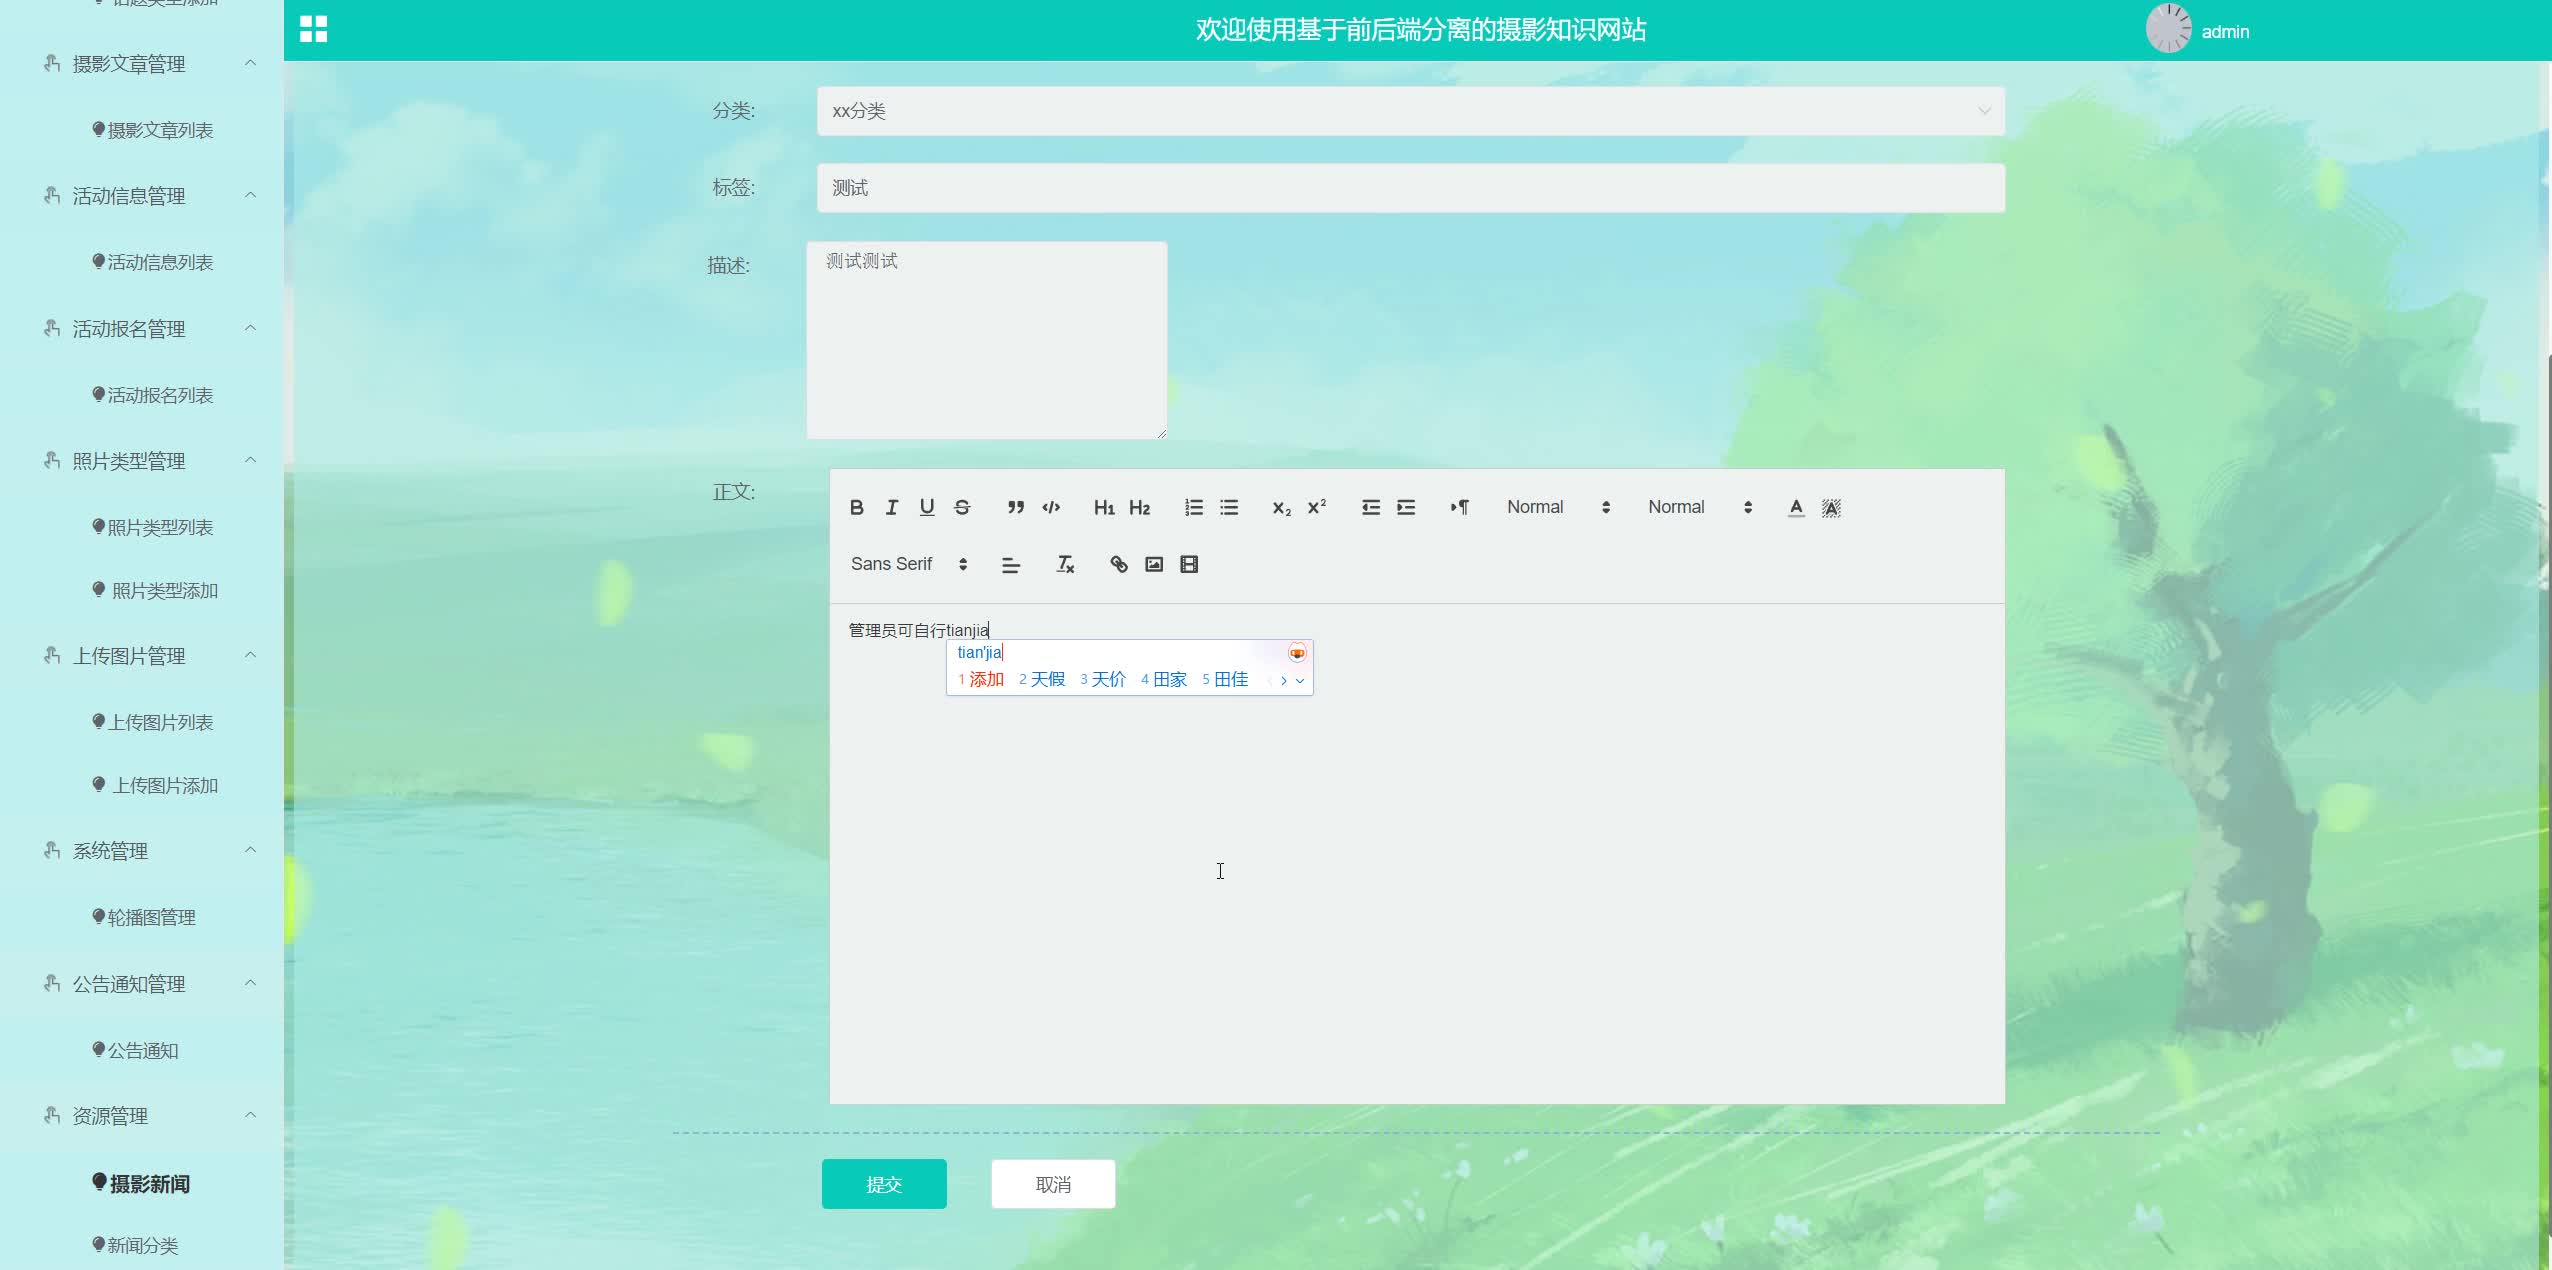This screenshot has height=1270, width=2552.
Task: Toggle bold formatting in editor
Action: tap(857, 508)
